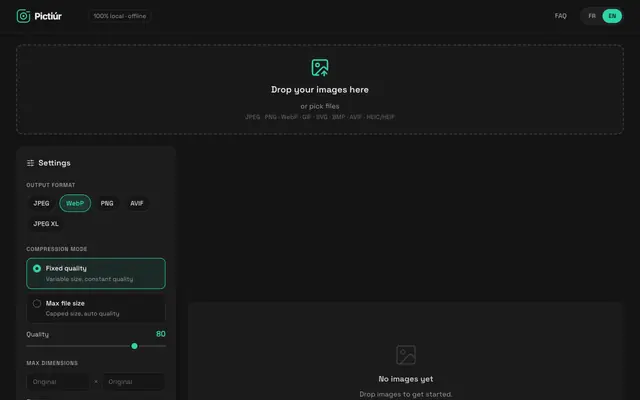Switch language to EN
The height and width of the screenshot is (400, 640).
612,16
